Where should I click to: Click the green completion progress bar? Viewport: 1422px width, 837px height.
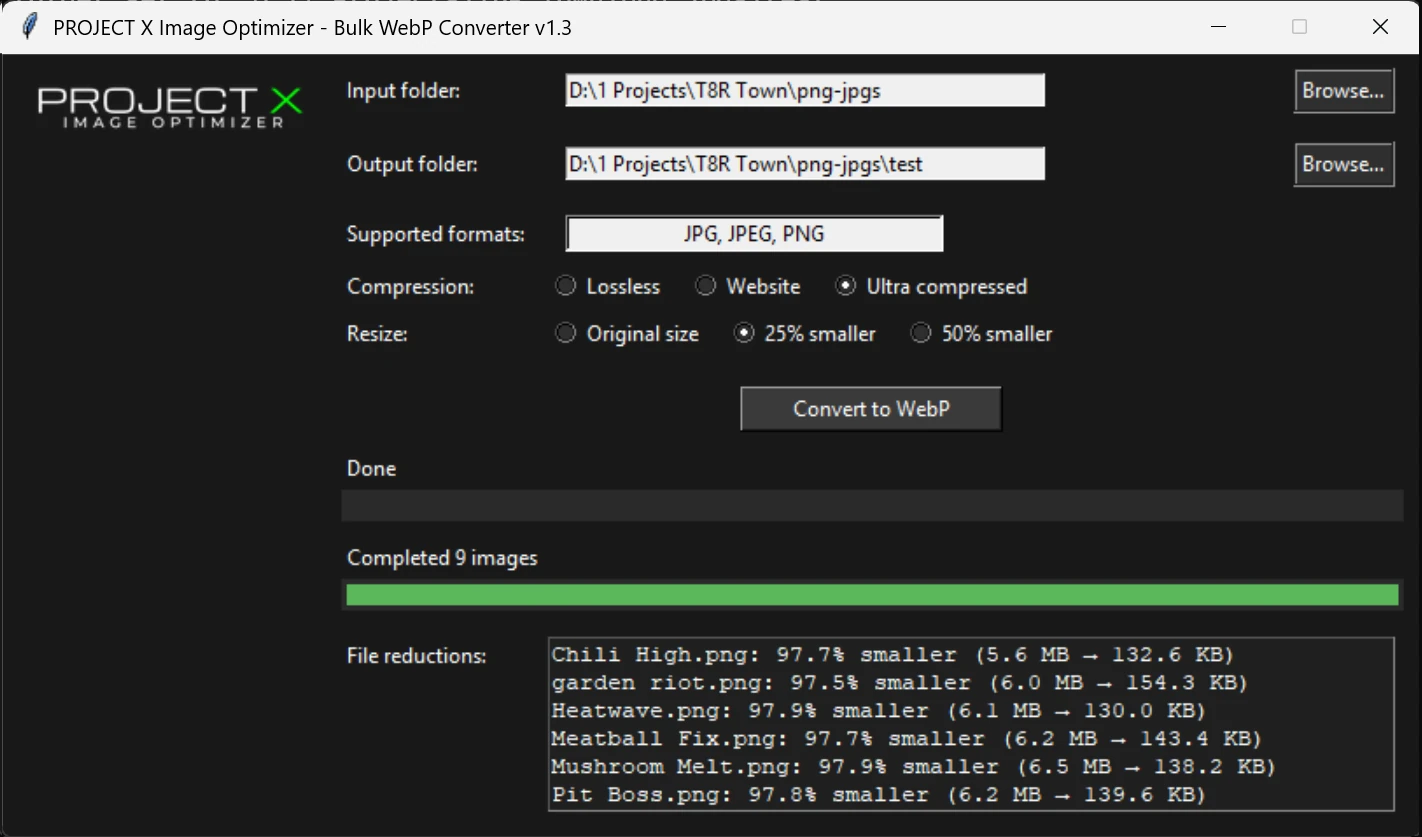872,594
